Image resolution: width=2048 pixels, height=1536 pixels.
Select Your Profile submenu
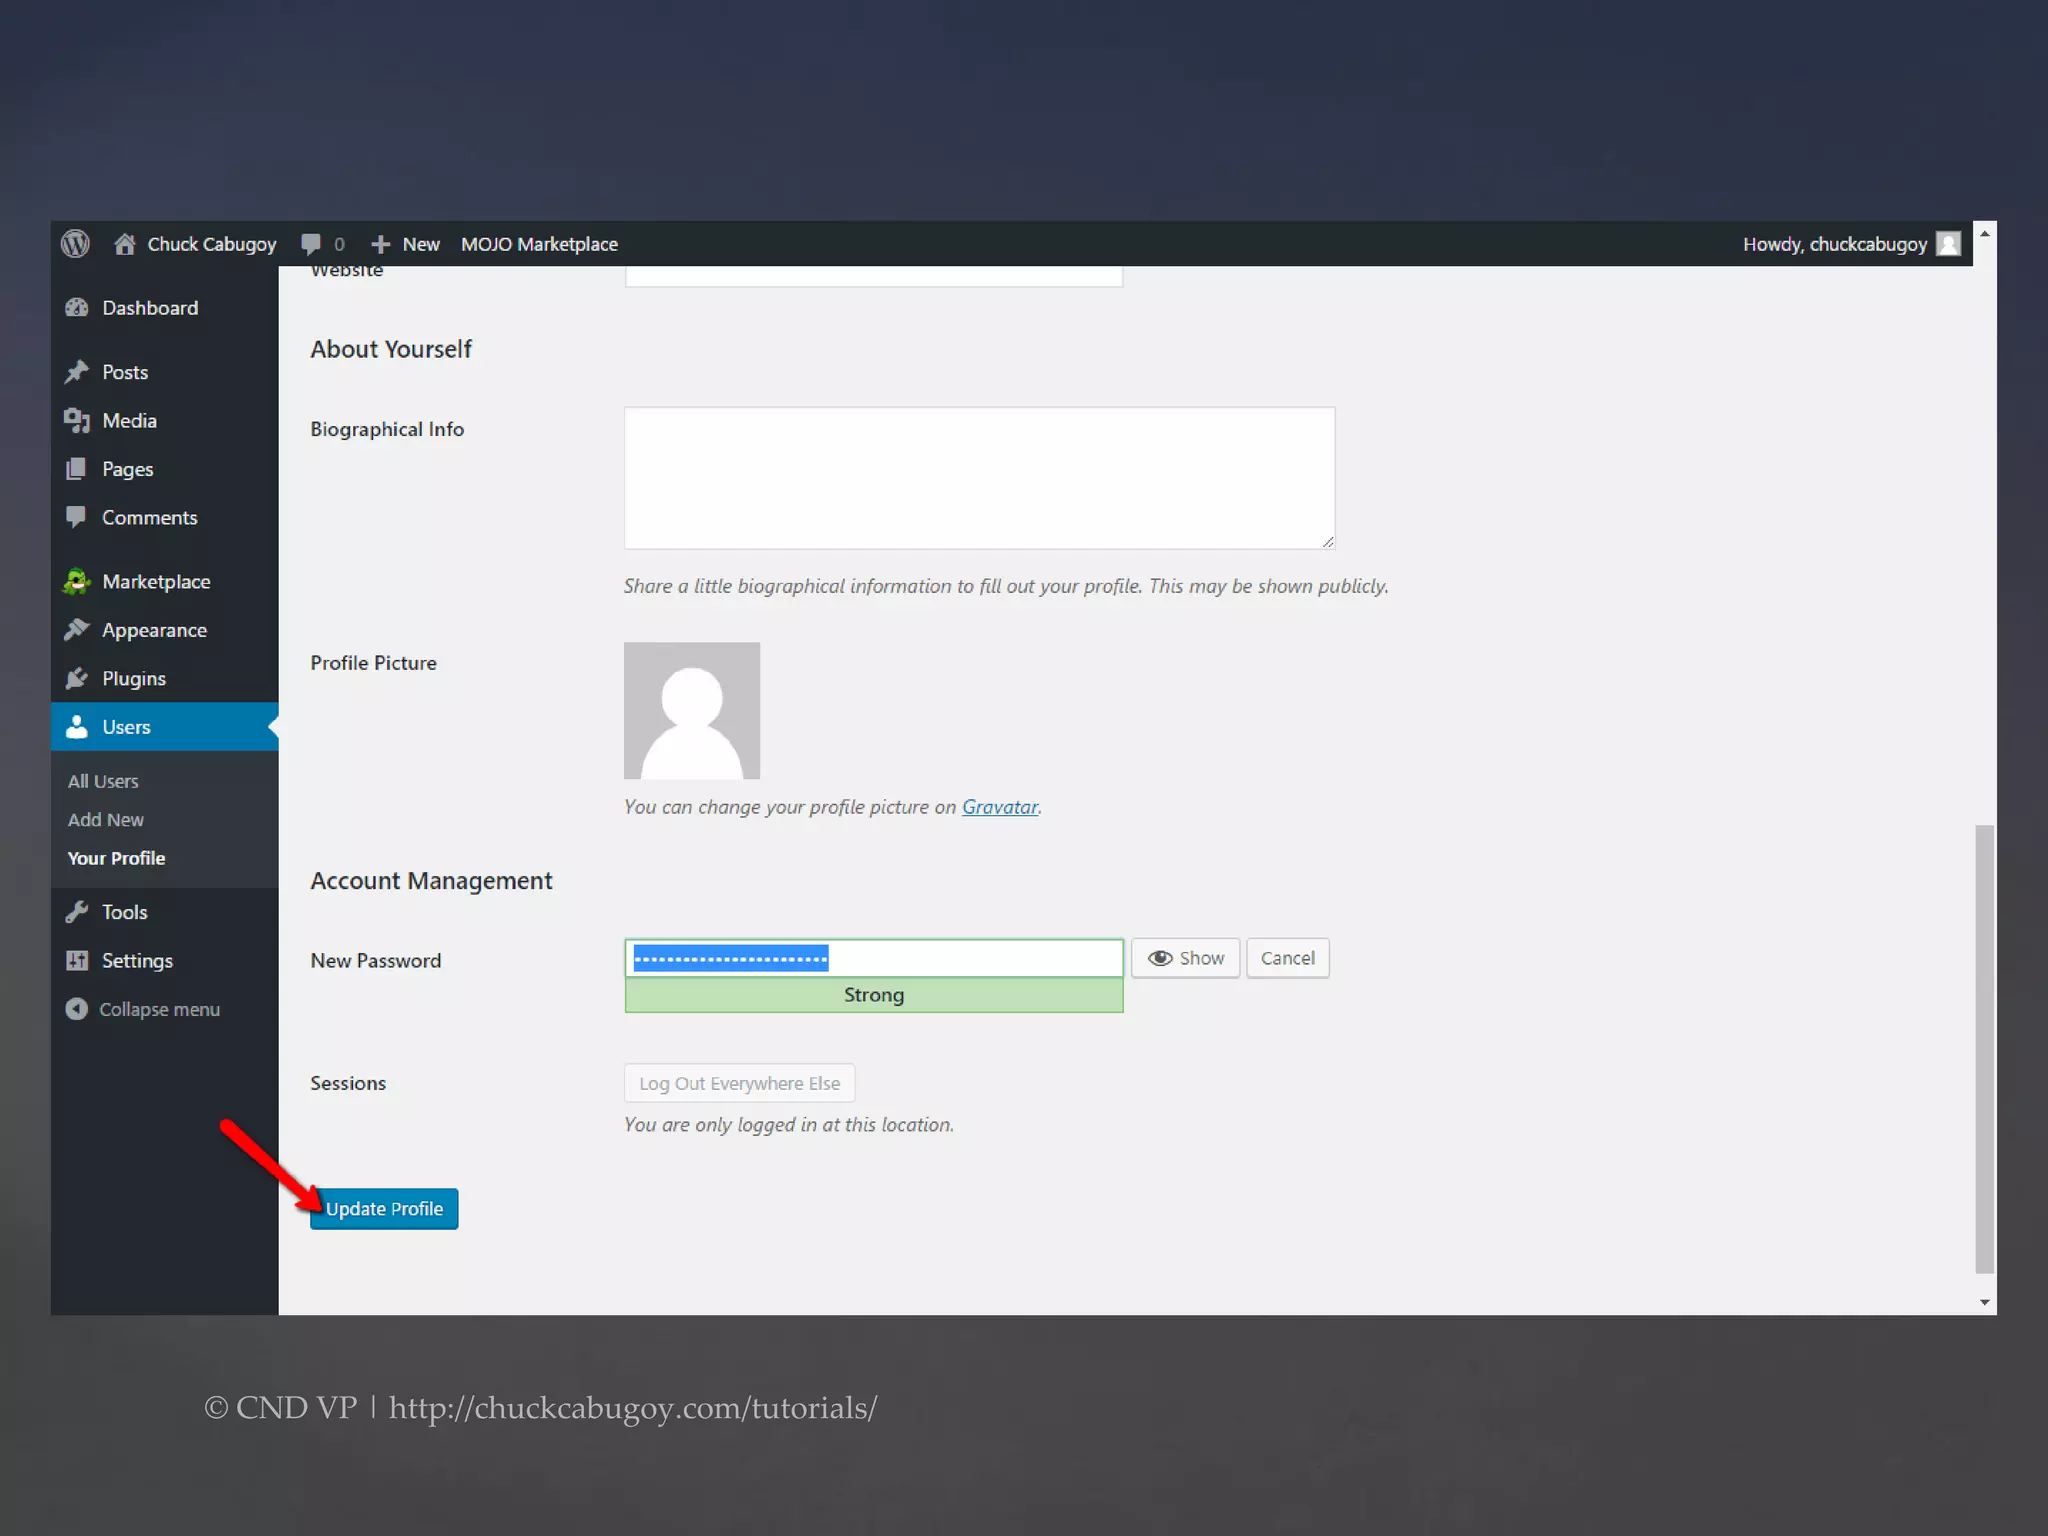click(116, 858)
